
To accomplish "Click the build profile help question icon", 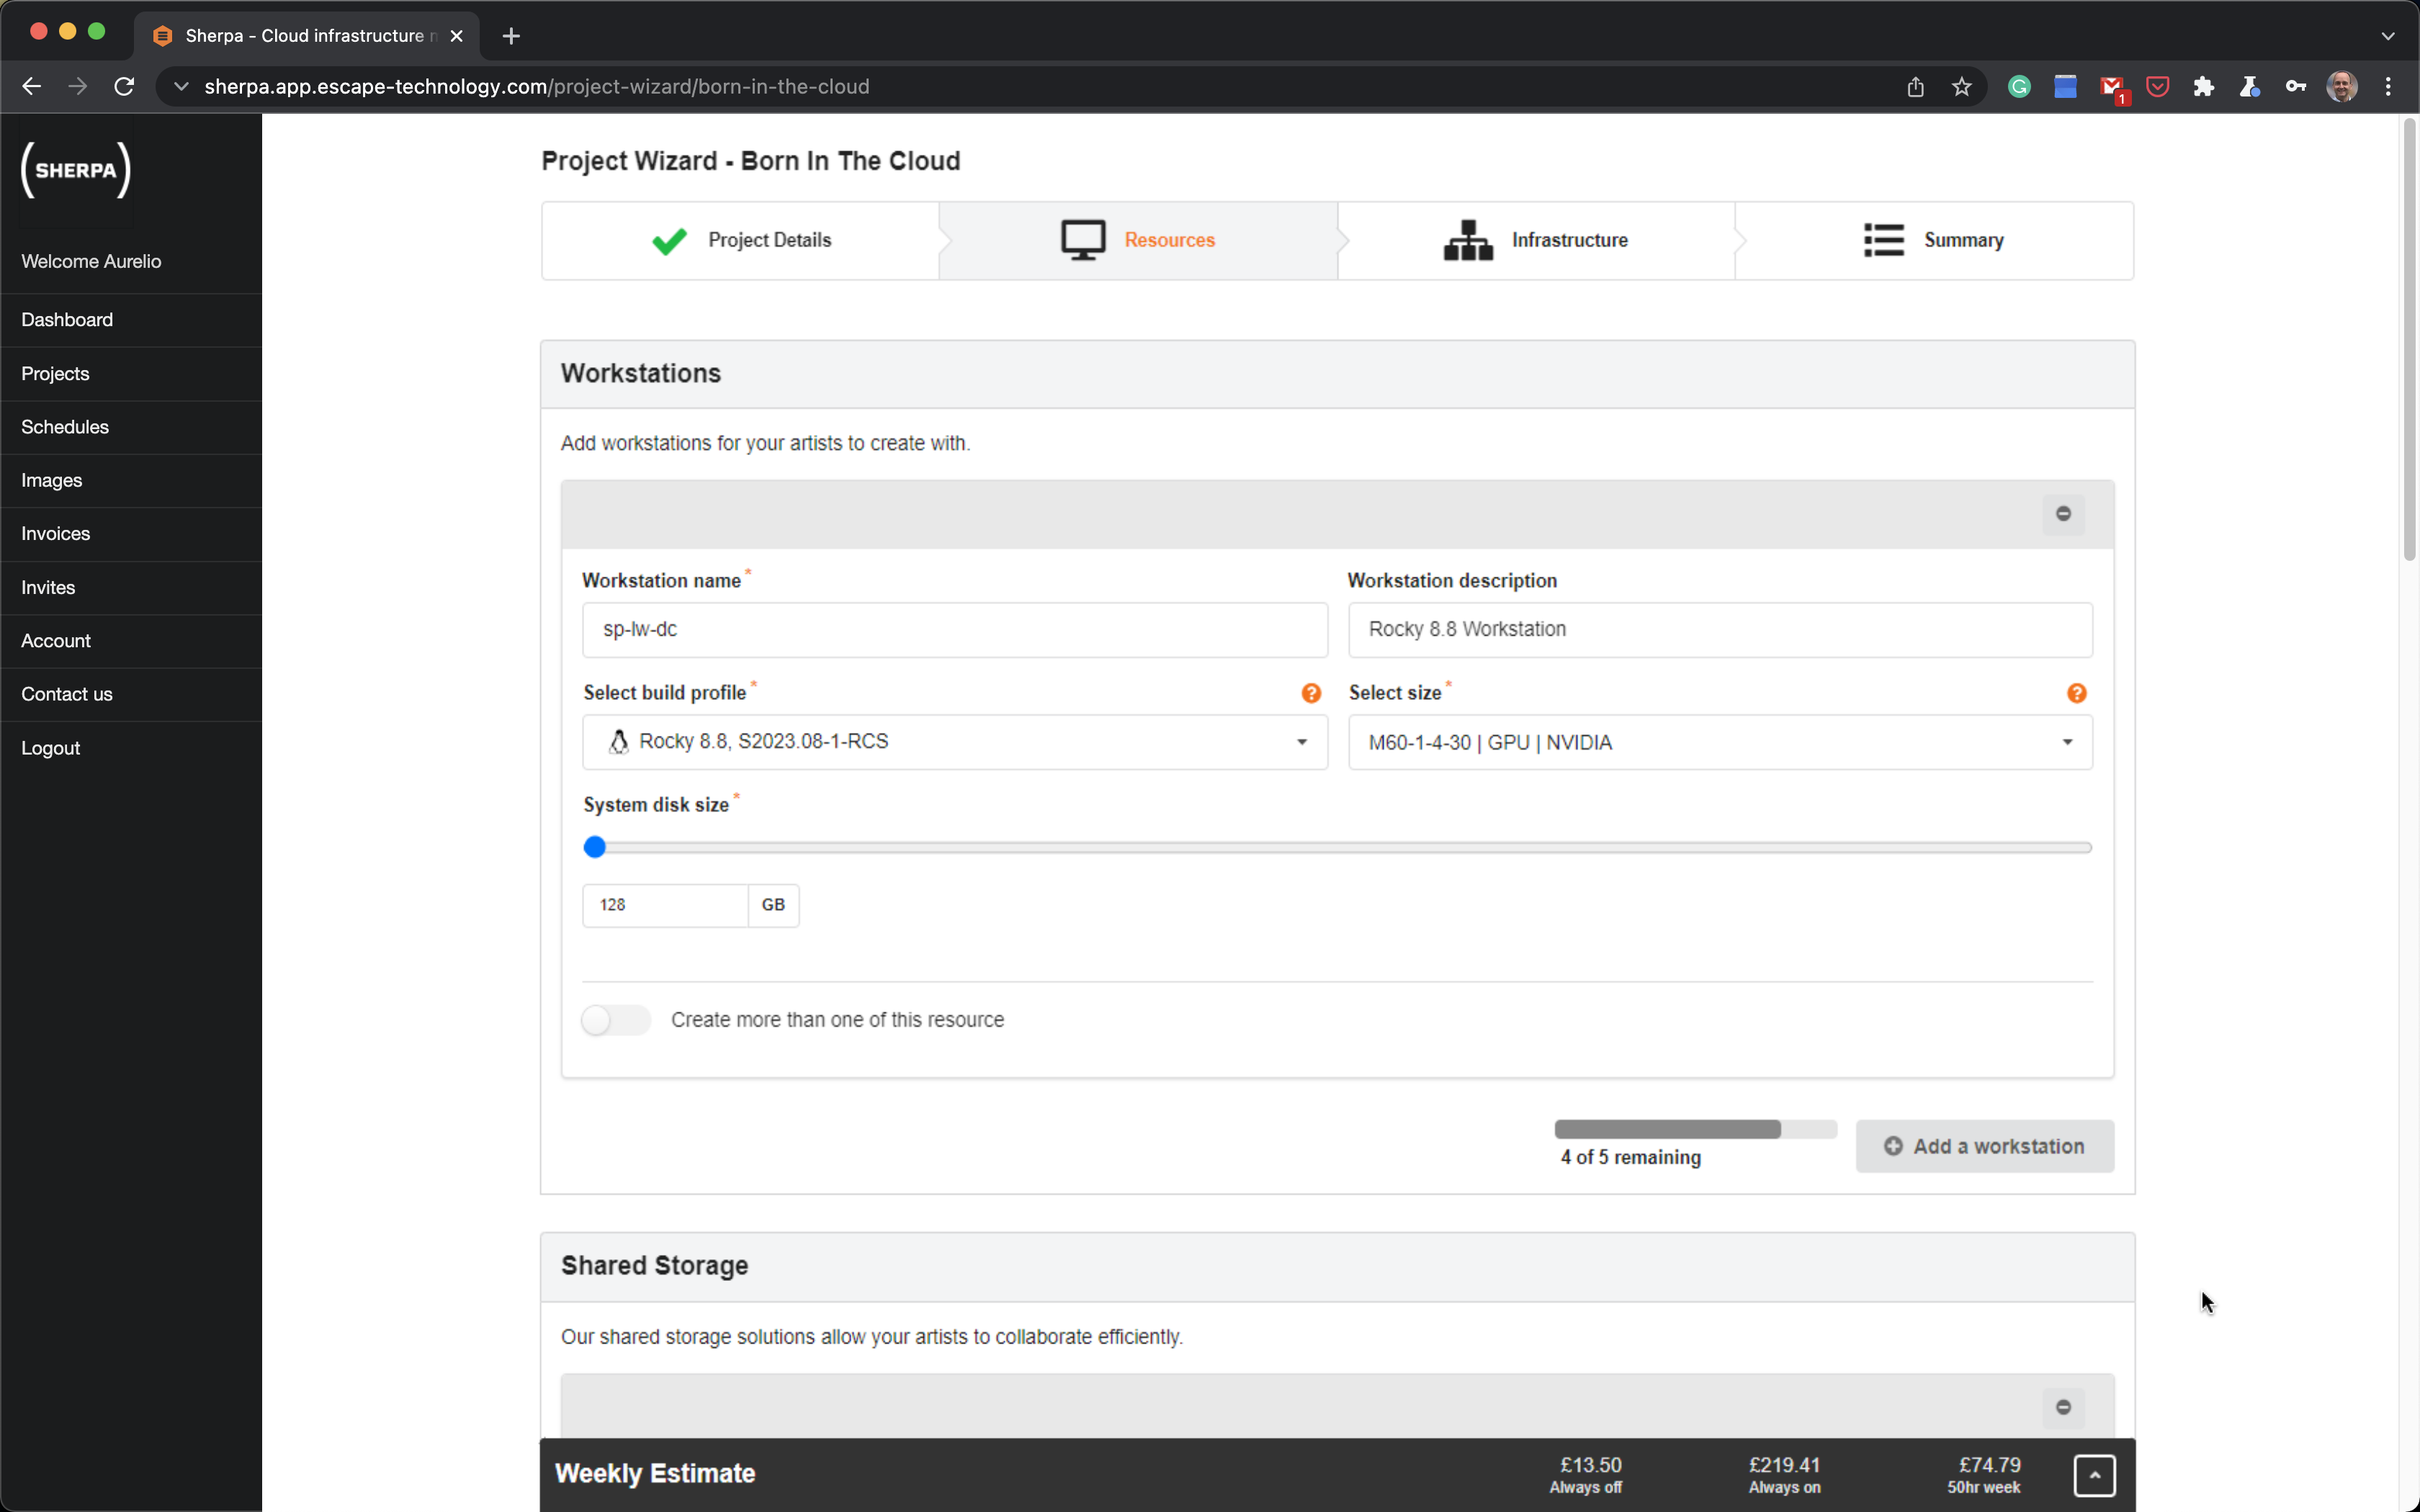I will tap(1310, 693).
